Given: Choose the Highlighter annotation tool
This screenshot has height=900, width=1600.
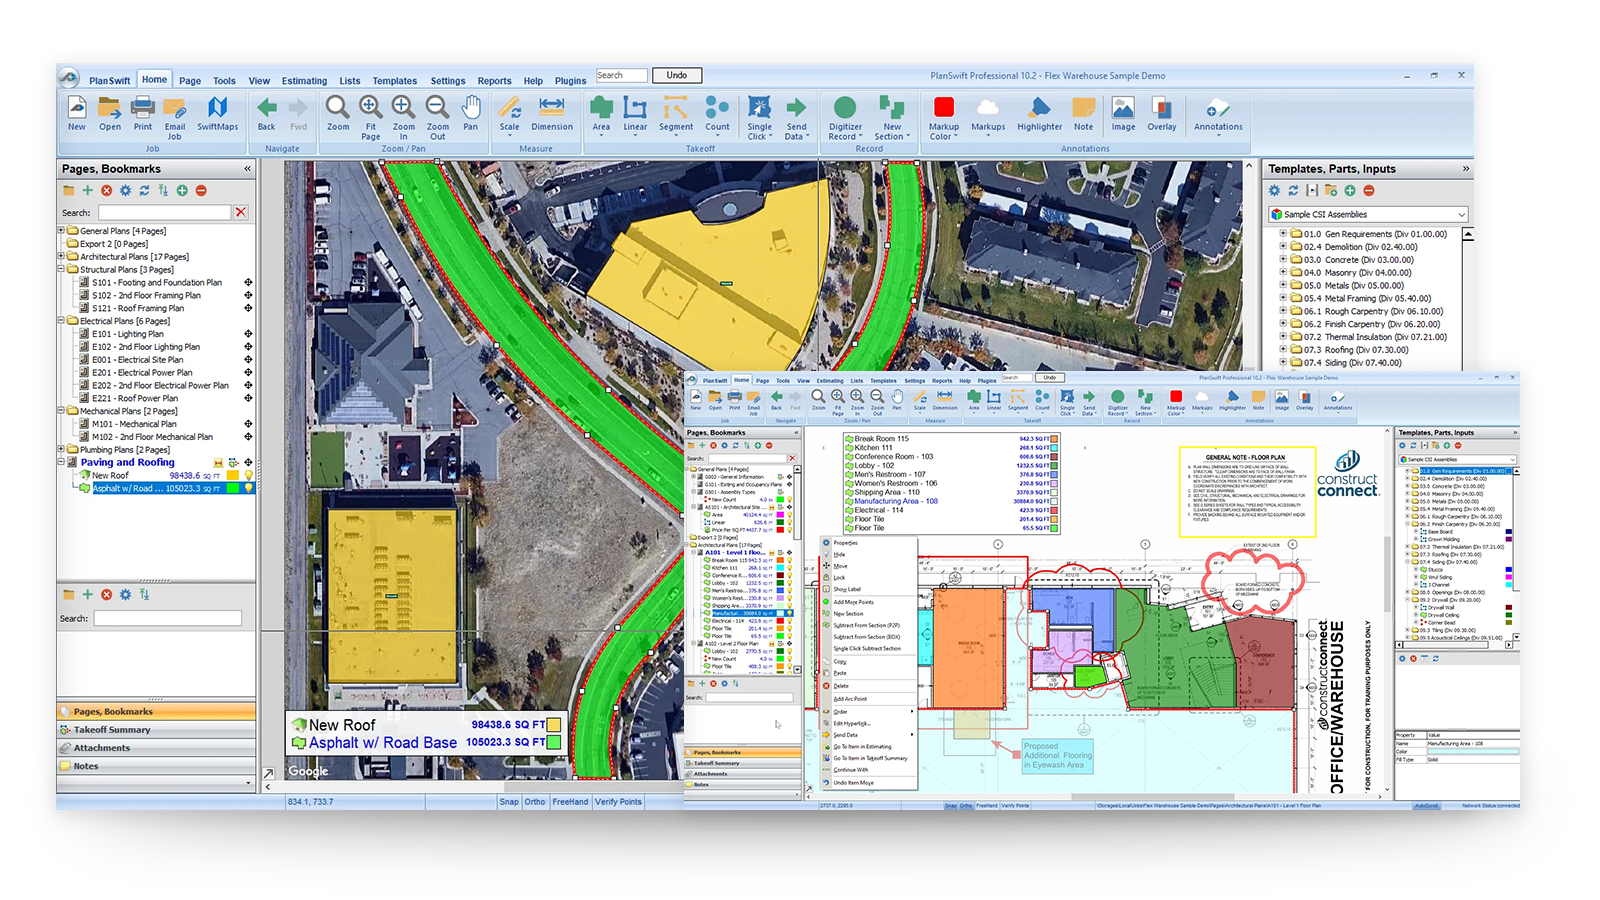Looking at the screenshot, I should click(1039, 113).
